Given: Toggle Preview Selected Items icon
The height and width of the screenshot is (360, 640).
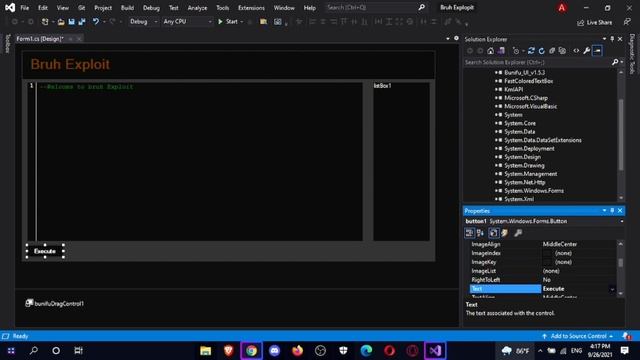Looking at the screenshot, I should click(597, 51).
